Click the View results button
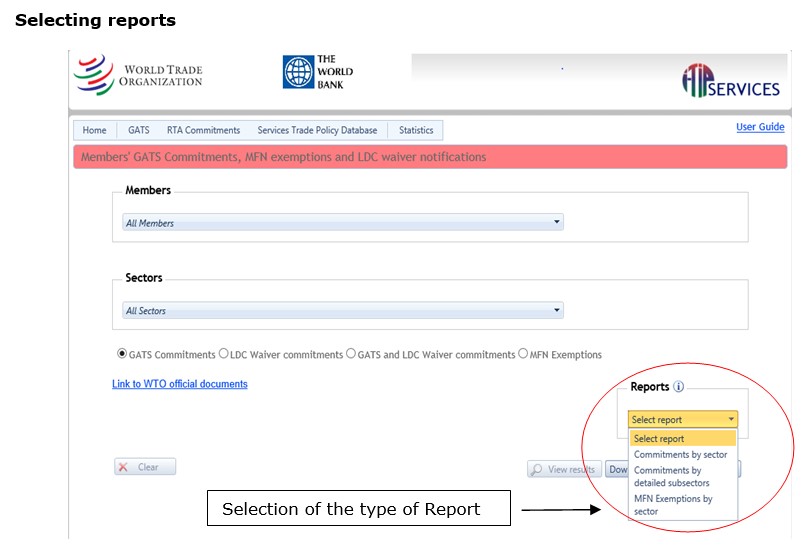The height and width of the screenshot is (548, 805). tap(564, 469)
